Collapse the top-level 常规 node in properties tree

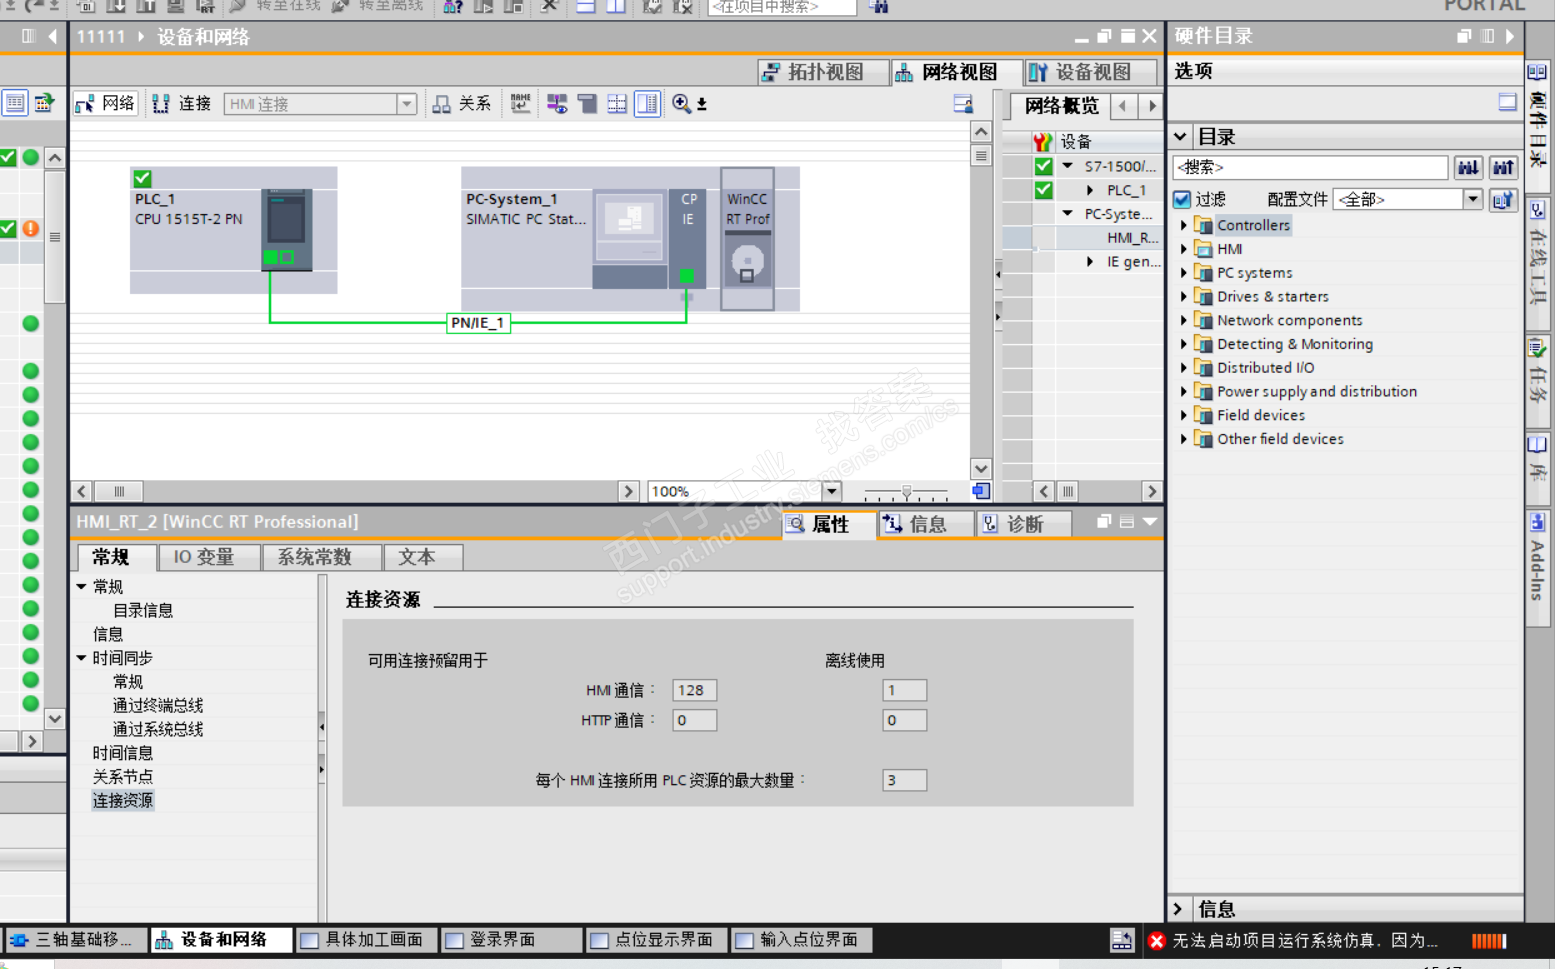pyautogui.click(x=82, y=587)
